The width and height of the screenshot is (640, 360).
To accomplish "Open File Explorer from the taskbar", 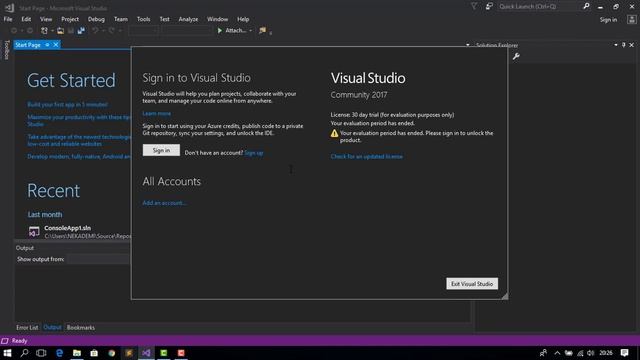I will tap(77, 353).
